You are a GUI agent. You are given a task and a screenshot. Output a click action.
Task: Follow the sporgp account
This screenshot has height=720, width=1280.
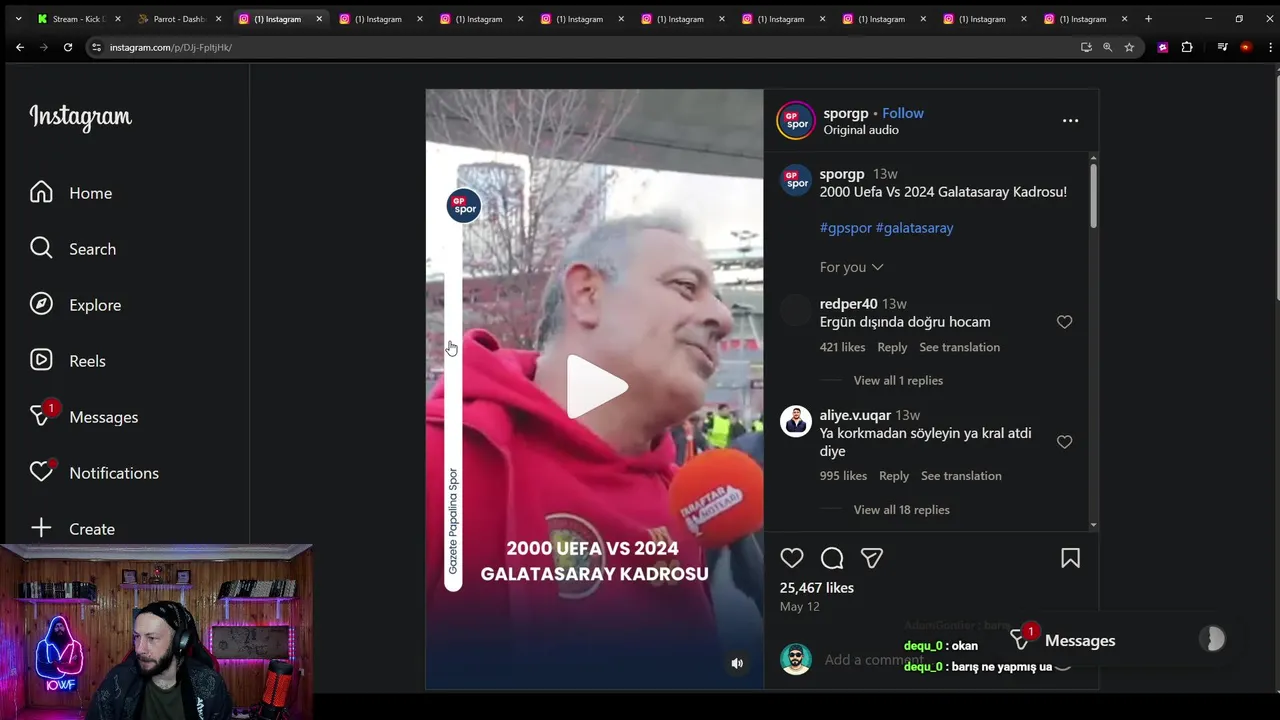[903, 113]
